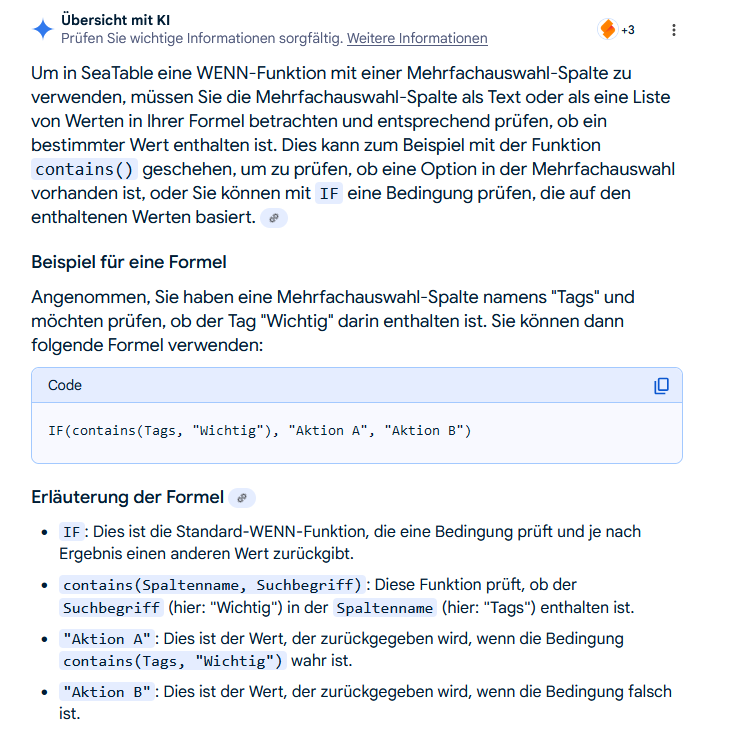Click the link chip after the first paragraph

pyautogui.click(x=273, y=218)
